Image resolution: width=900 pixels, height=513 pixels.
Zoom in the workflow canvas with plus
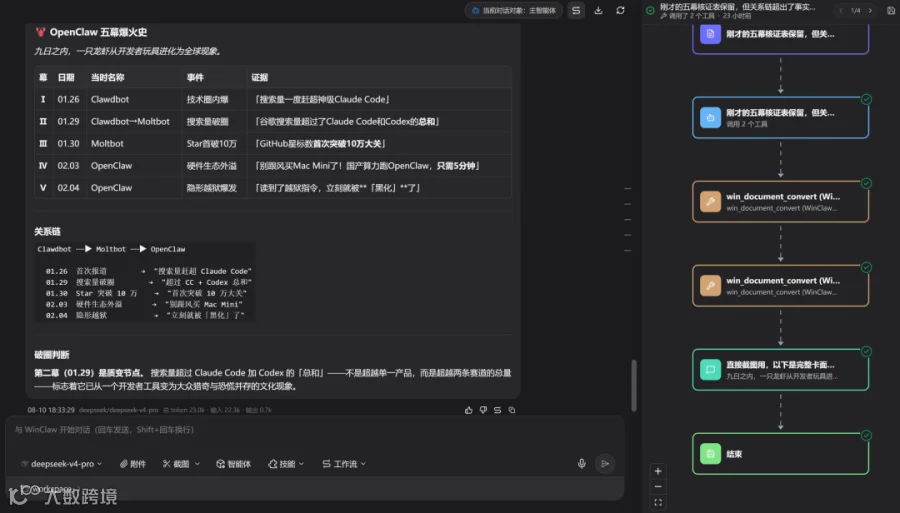(658, 471)
